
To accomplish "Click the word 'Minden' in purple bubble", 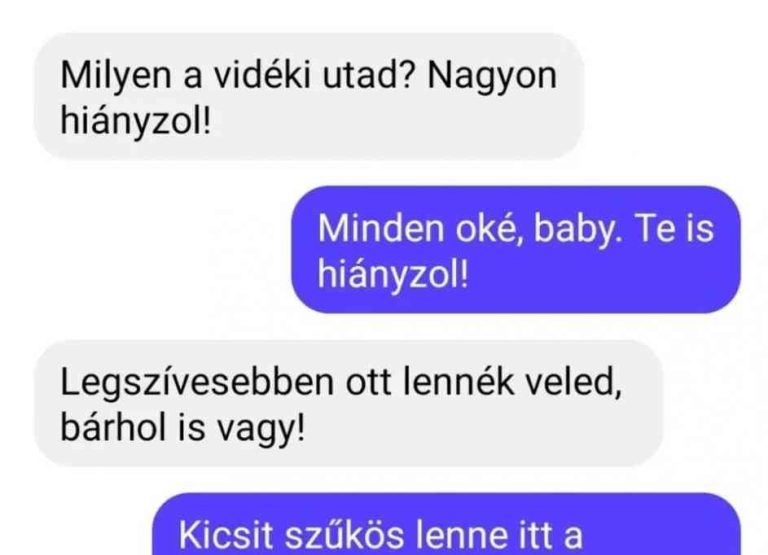I will pos(380,229).
